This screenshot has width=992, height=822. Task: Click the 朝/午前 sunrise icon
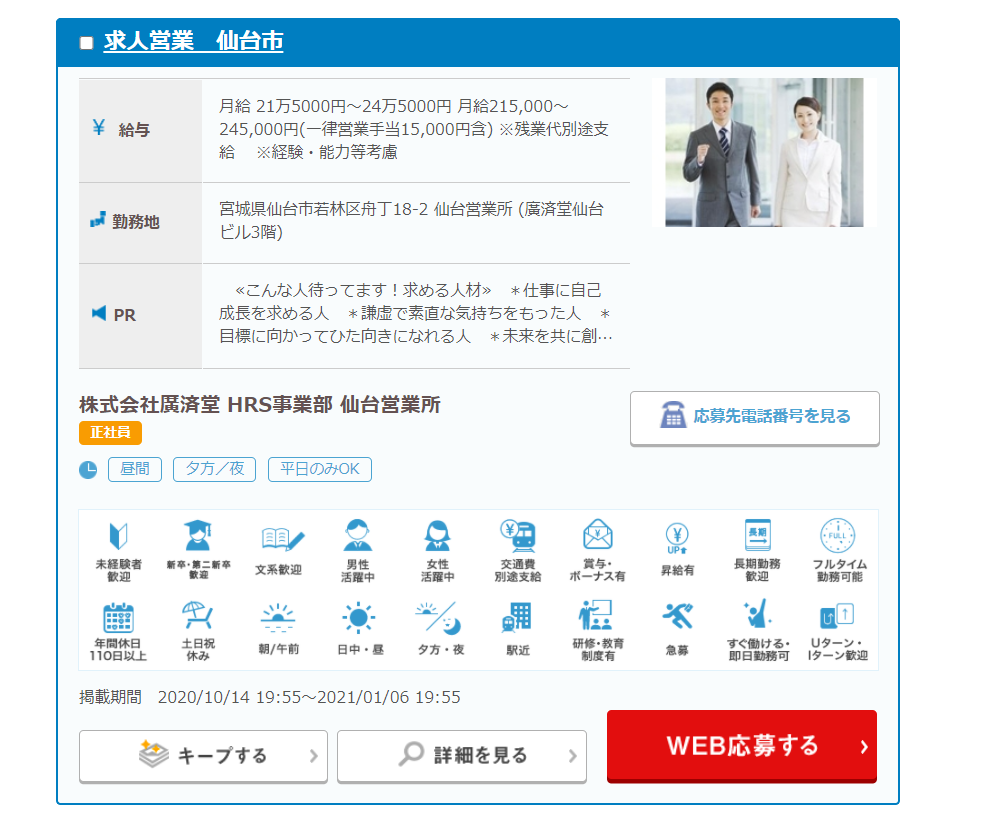278,618
